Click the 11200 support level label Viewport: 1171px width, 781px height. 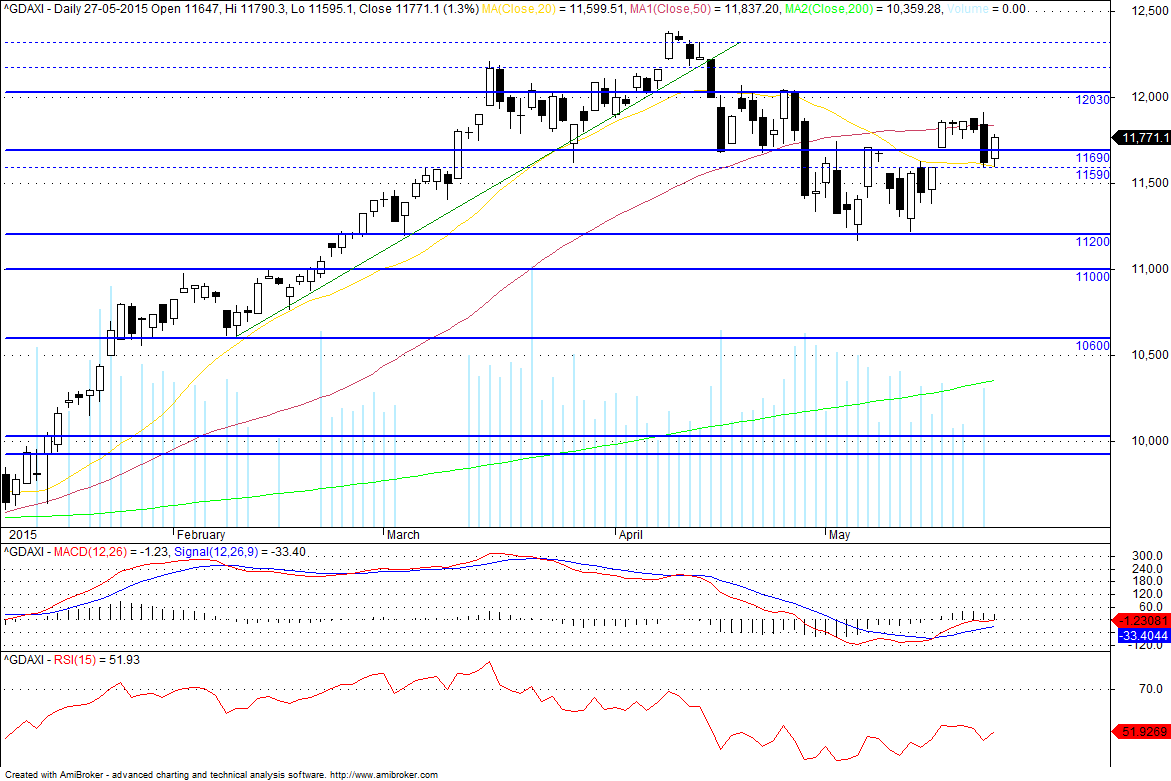pos(1092,242)
